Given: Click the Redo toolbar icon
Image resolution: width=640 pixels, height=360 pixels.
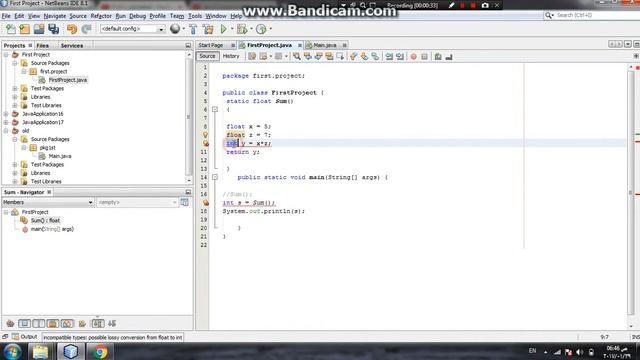Looking at the screenshot, I should tap(86, 29).
